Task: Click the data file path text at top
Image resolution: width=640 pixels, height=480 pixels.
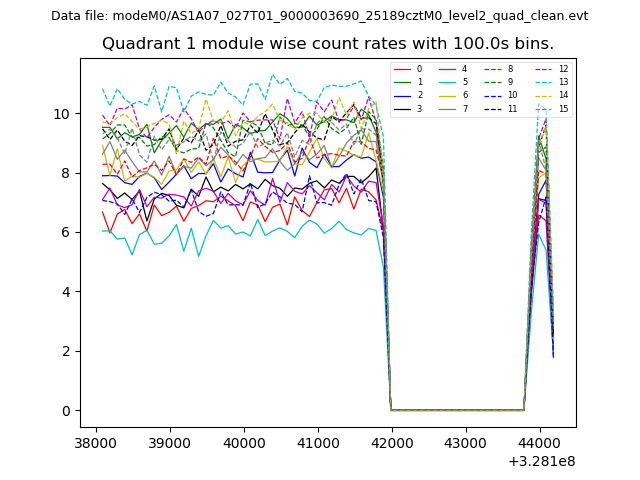Action: point(319,16)
